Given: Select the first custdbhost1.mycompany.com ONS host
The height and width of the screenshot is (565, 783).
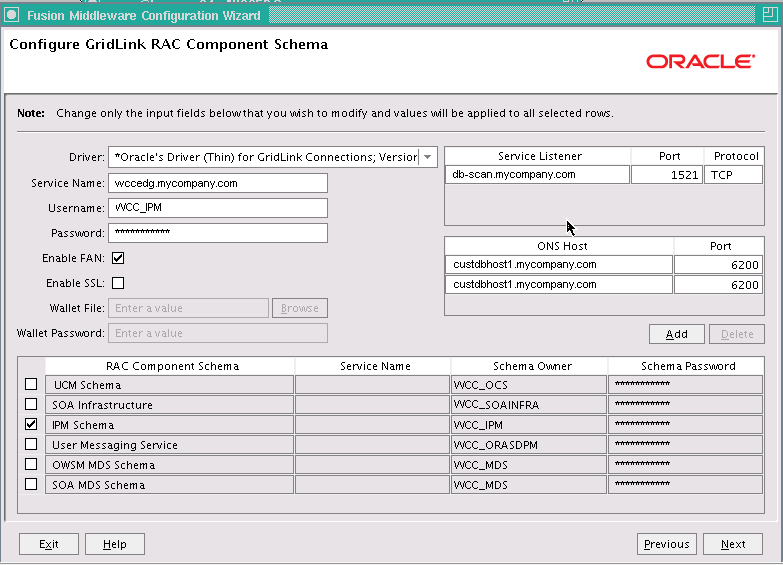Looking at the screenshot, I should (559, 265).
